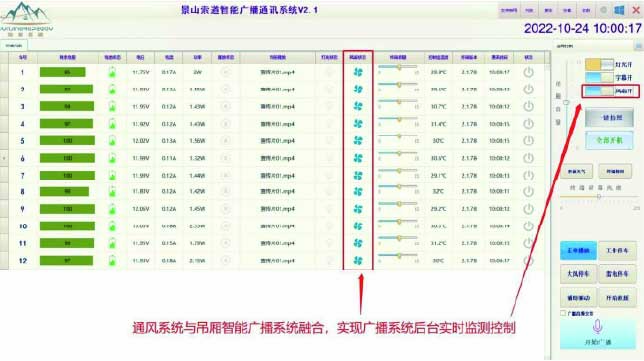Select the 12.02V voltage cell
The height and width of the screenshot is (361, 644).
point(140,140)
